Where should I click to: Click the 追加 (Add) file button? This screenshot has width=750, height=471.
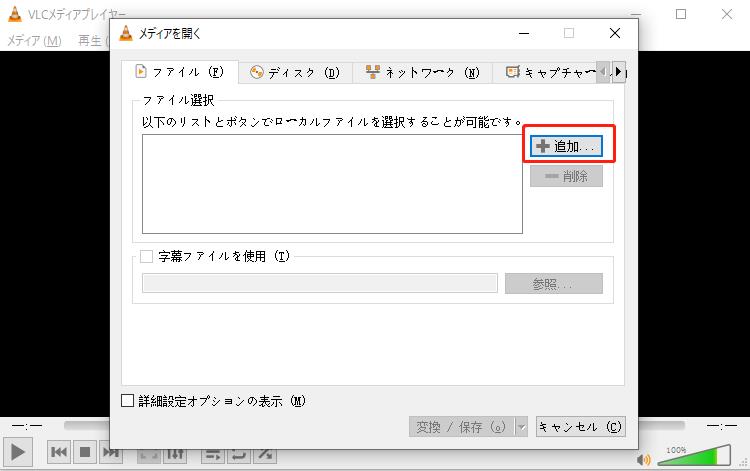point(566,146)
